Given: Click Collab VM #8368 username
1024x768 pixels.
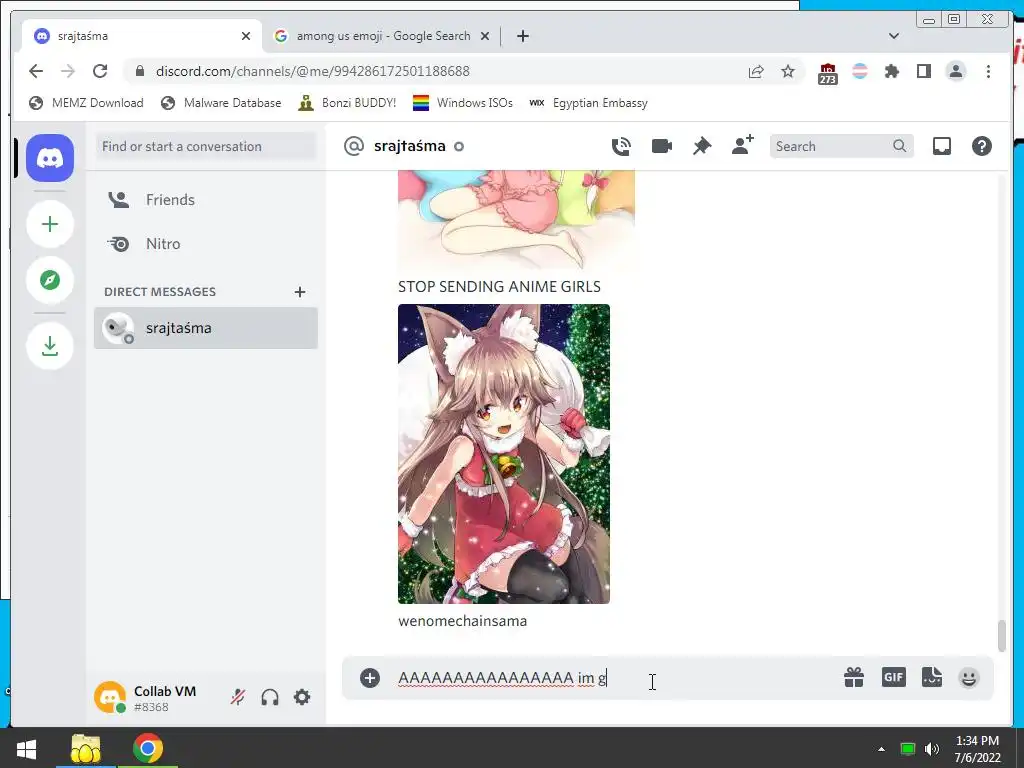Looking at the screenshot, I should (x=165, y=698).
